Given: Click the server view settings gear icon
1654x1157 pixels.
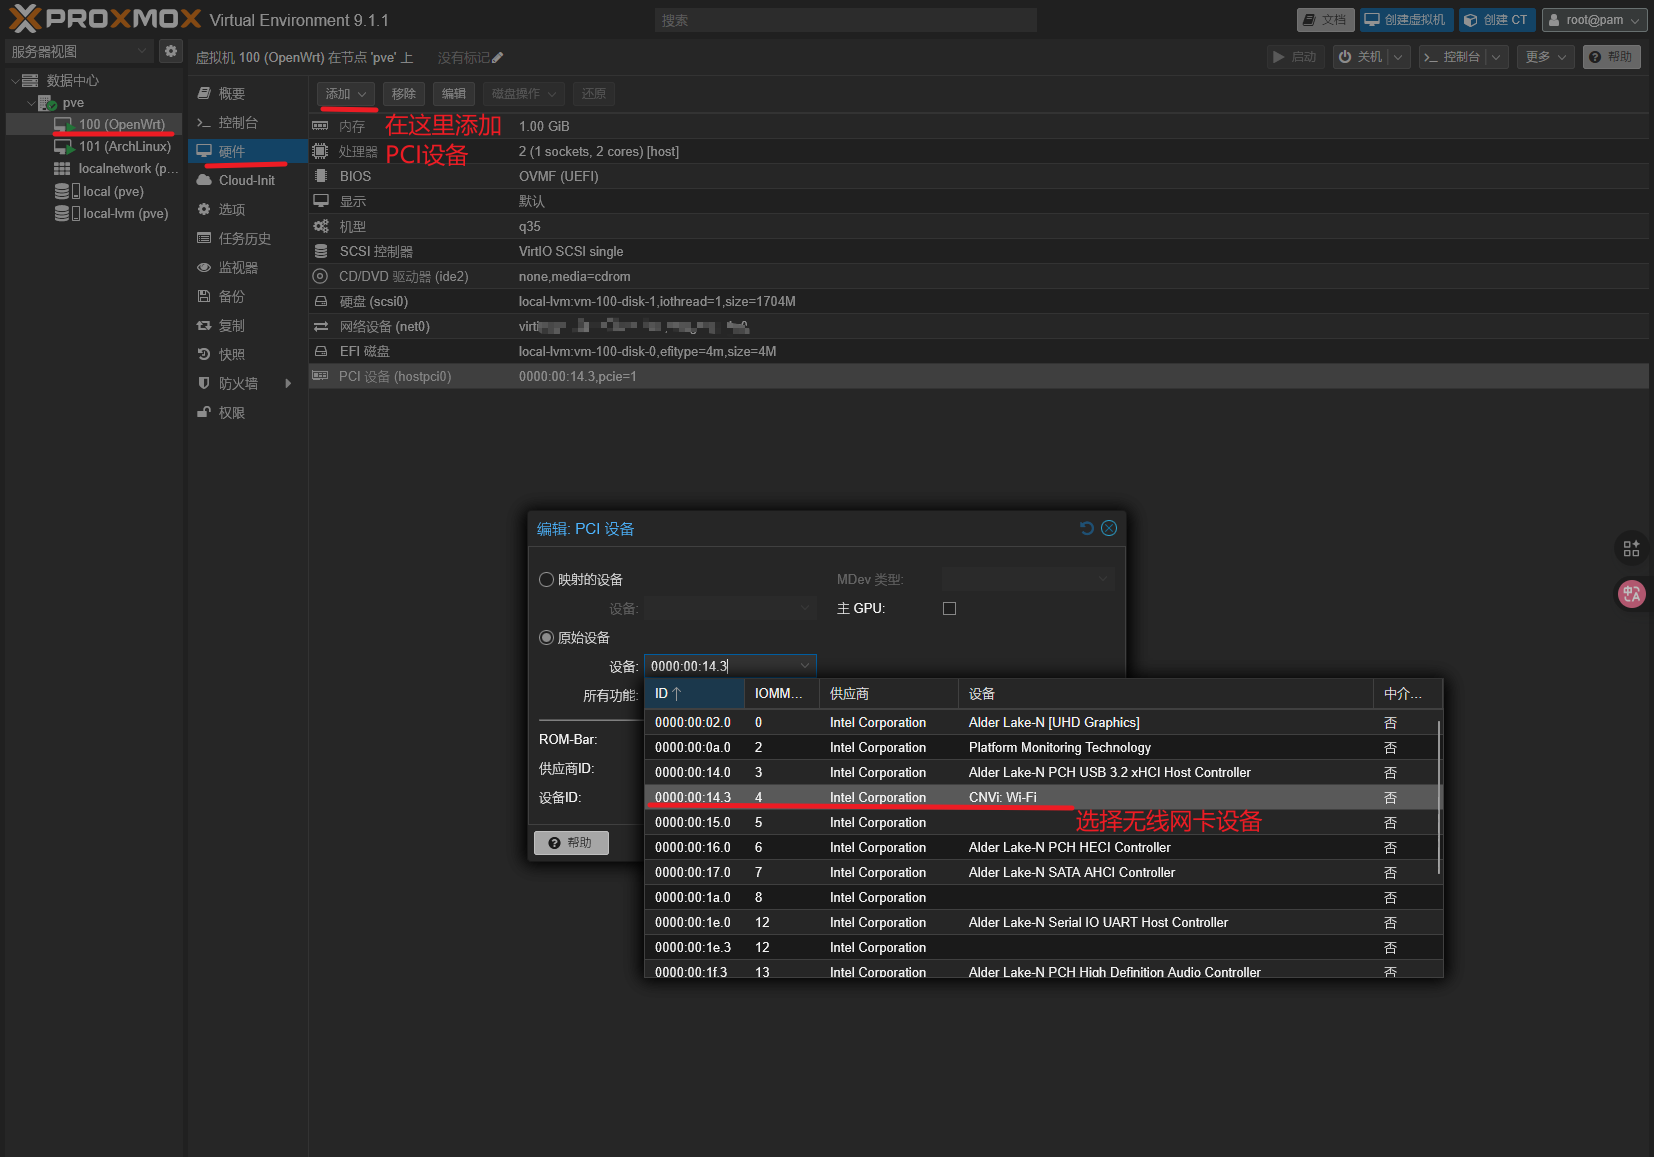Looking at the screenshot, I should [x=171, y=51].
